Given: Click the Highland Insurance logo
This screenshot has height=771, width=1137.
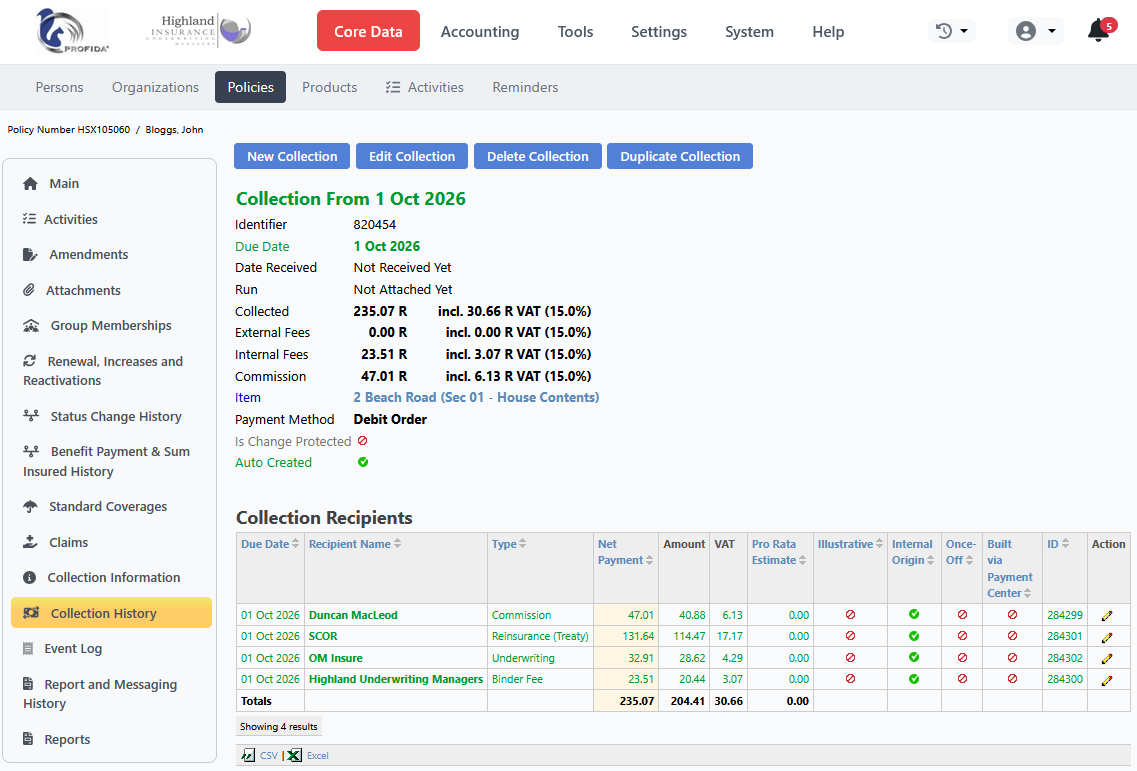Looking at the screenshot, I should click(199, 31).
